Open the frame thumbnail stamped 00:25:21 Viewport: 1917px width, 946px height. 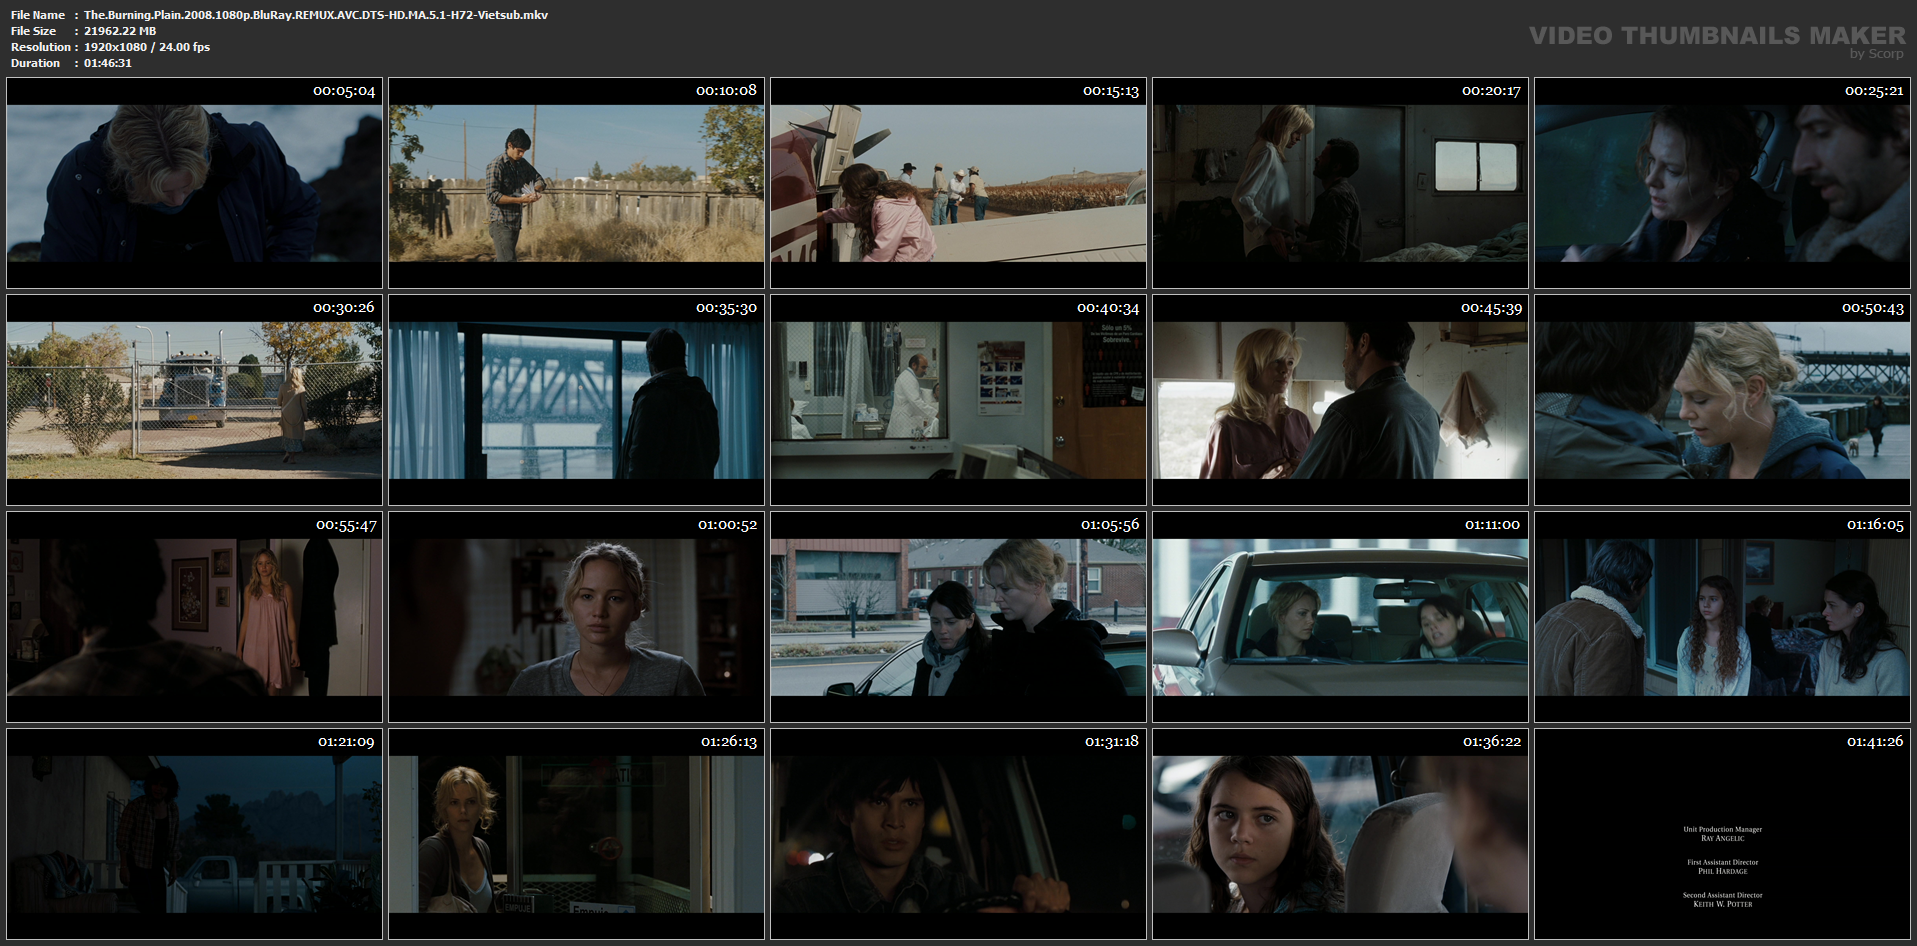coord(1722,183)
